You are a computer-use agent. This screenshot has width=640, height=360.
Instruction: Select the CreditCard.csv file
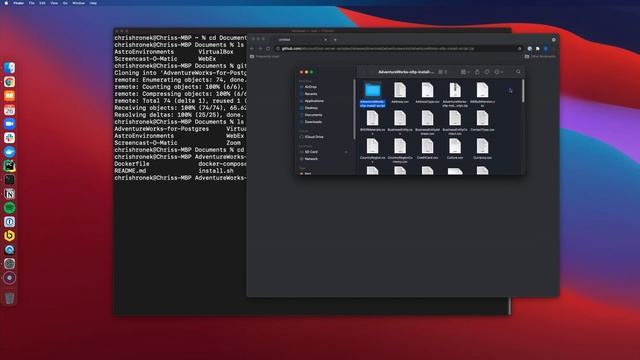[427, 149]
